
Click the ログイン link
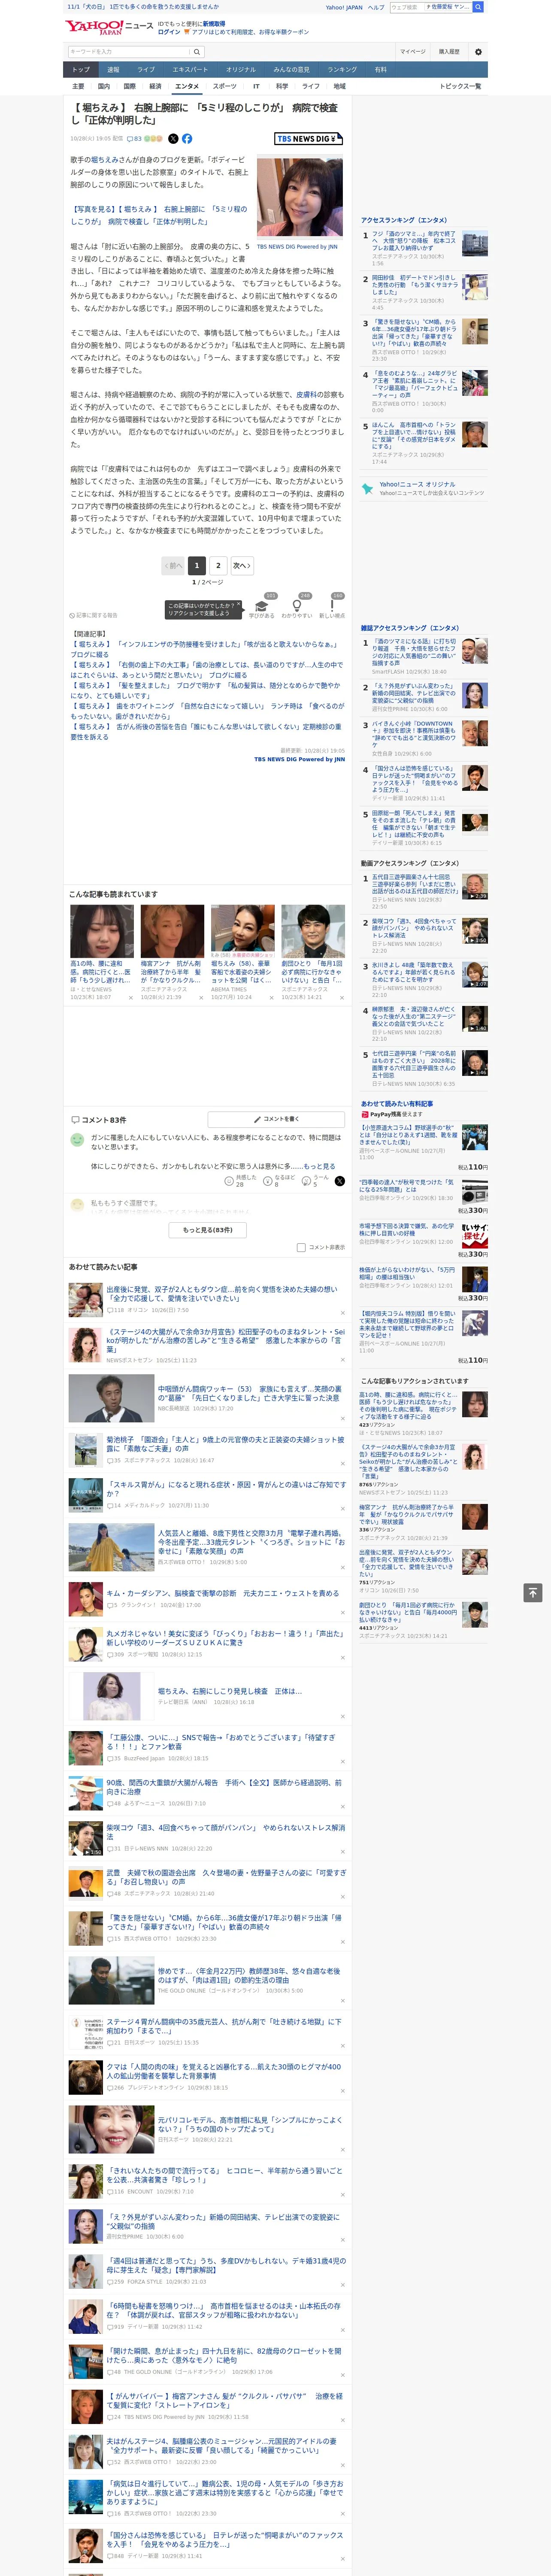(169, 32)
